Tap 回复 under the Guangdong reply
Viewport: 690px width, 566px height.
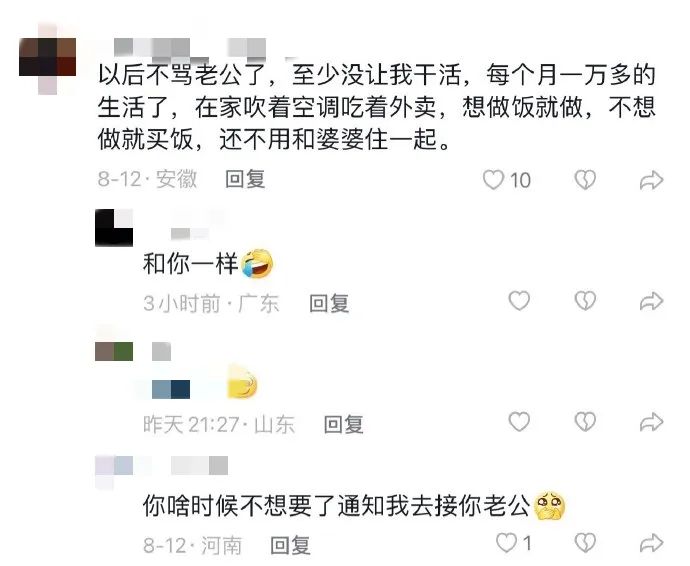pyautogui.click(x=329, y=303)
